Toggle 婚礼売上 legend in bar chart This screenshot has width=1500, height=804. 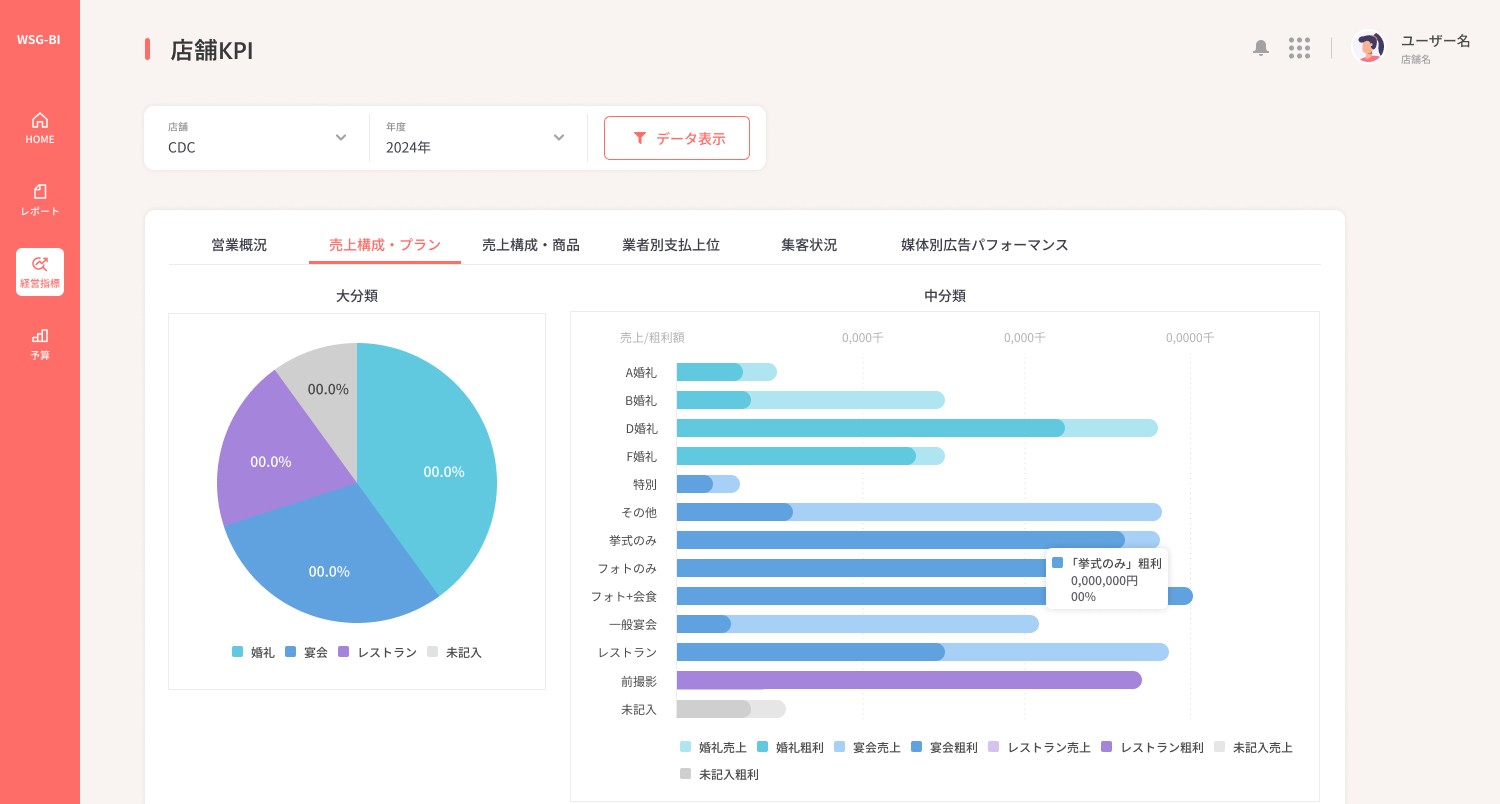713,747
